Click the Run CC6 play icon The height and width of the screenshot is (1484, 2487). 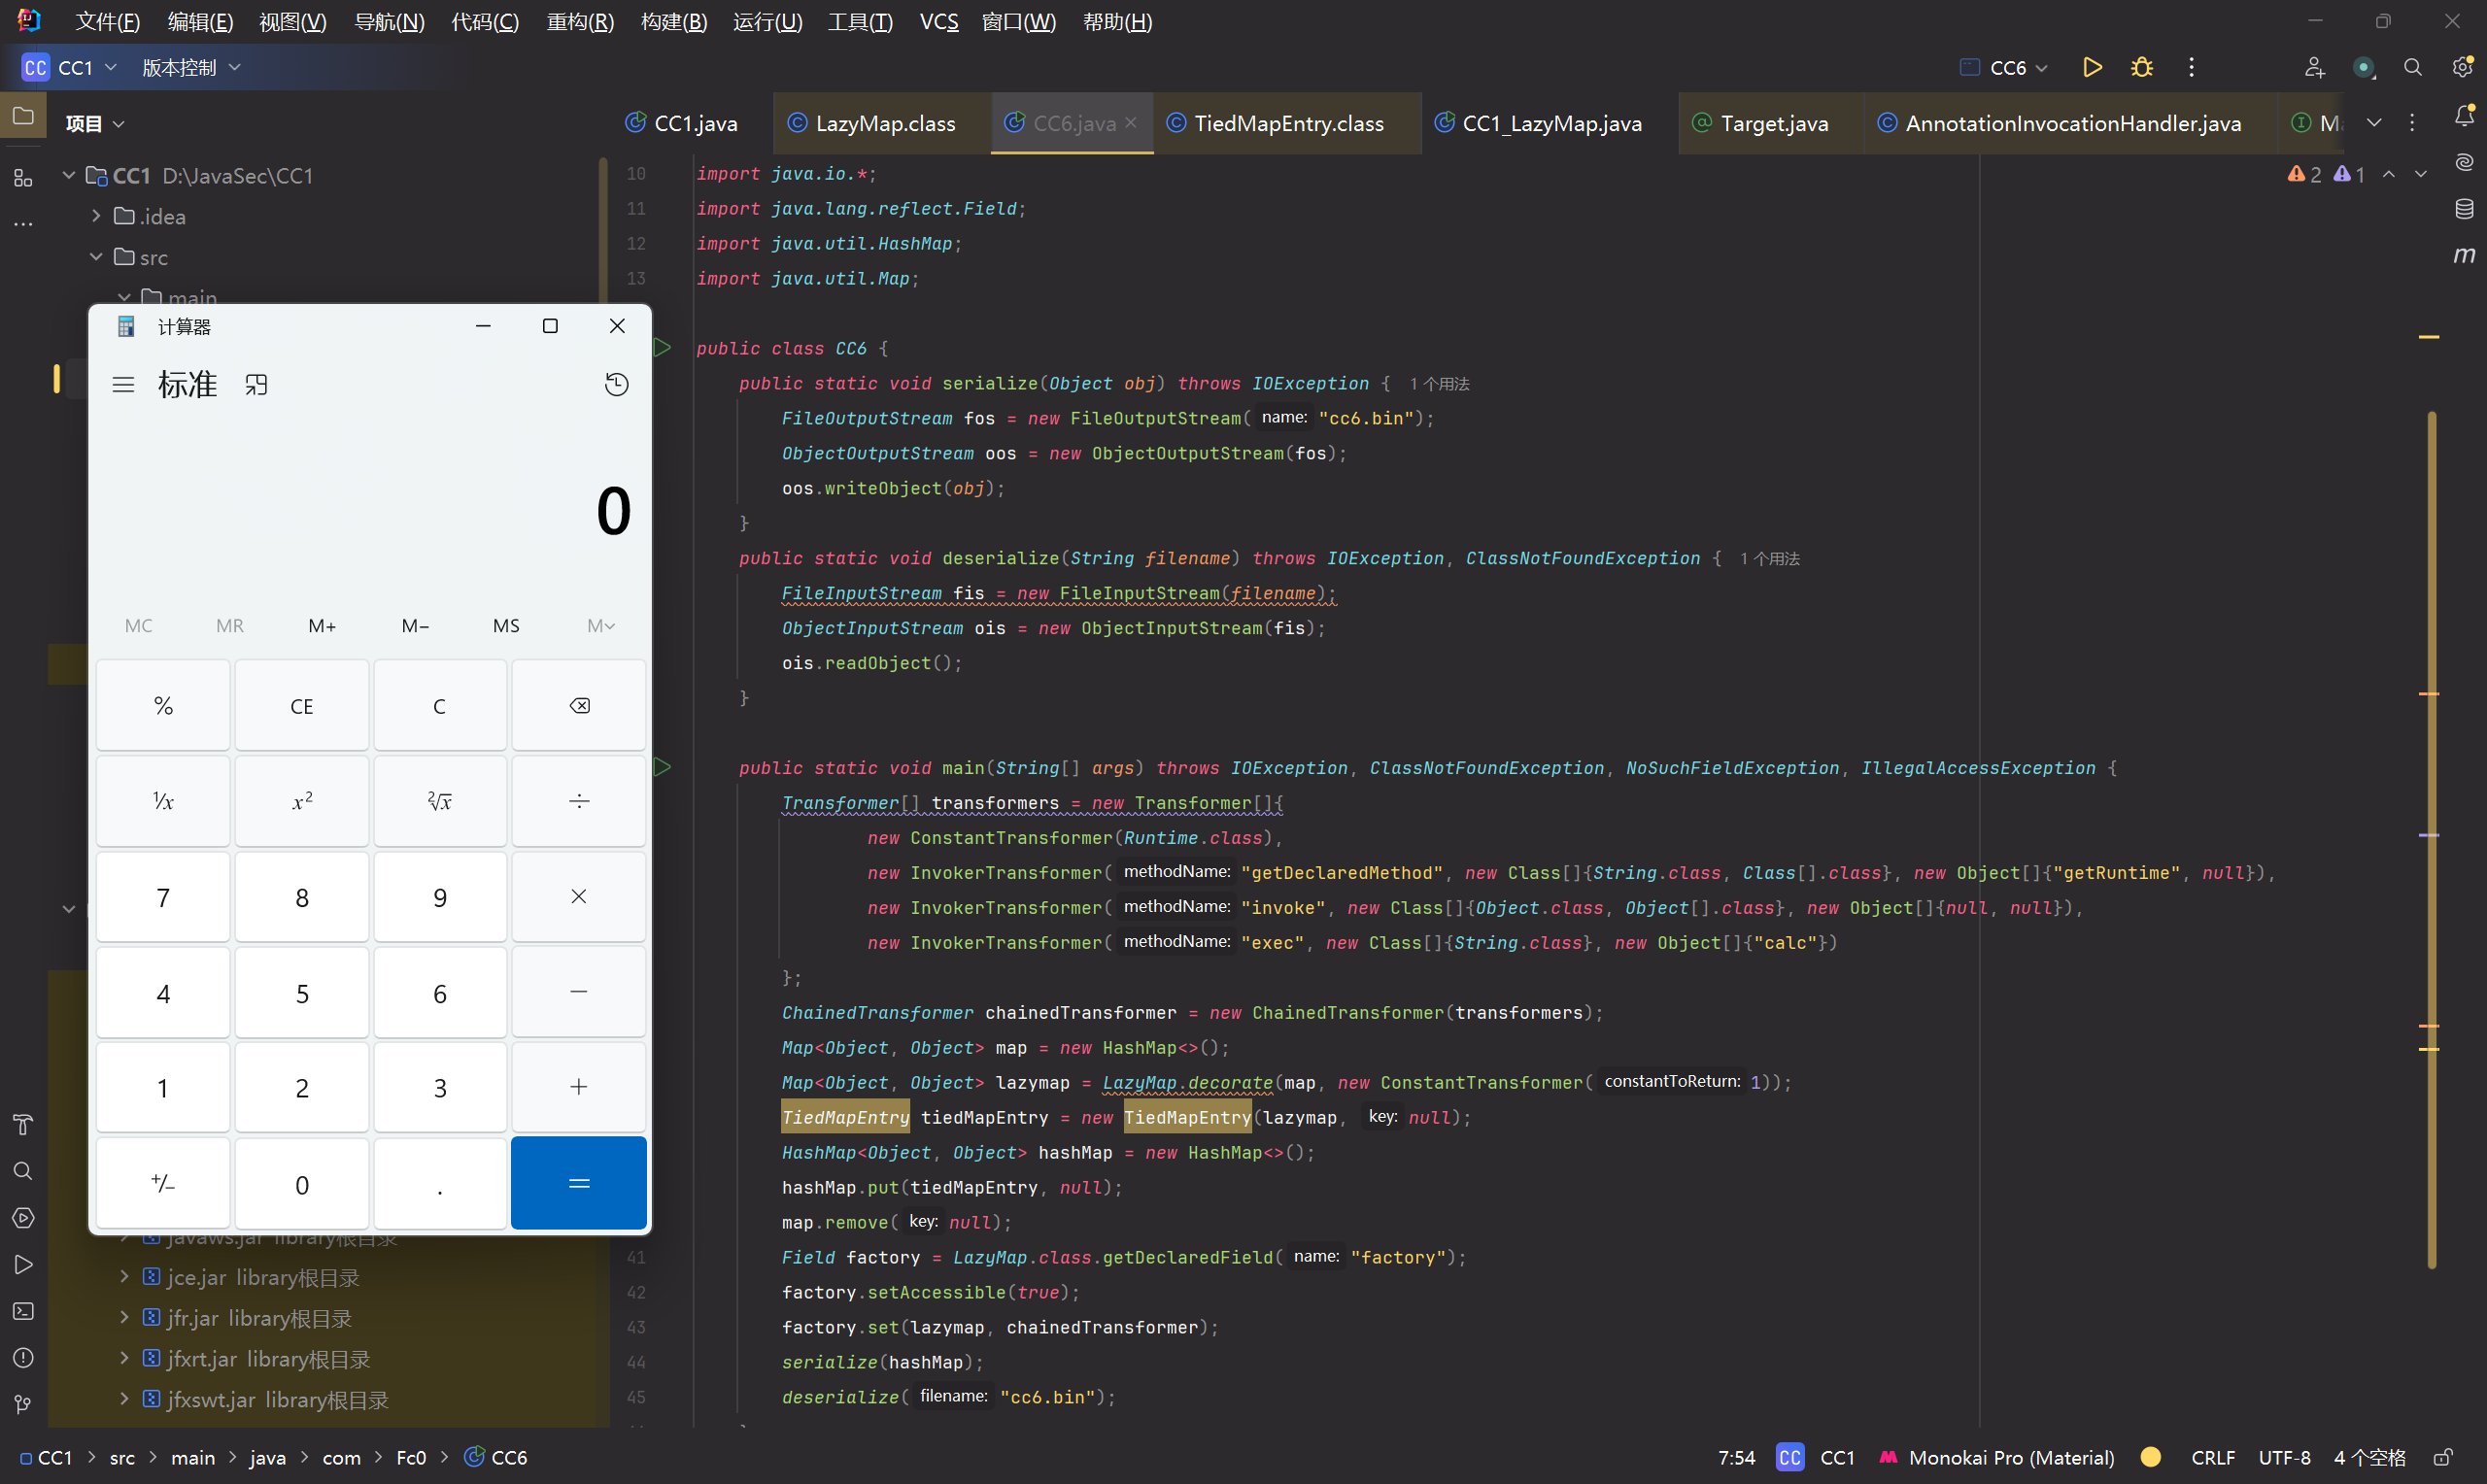[2091, 67]
